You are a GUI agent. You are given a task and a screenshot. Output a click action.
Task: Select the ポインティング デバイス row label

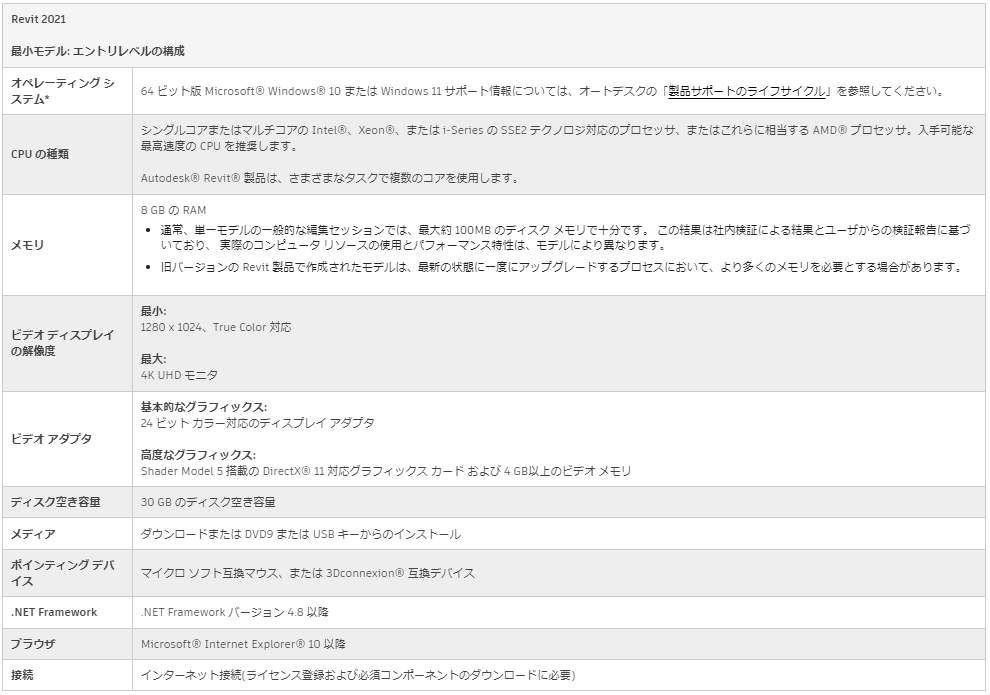63,573
